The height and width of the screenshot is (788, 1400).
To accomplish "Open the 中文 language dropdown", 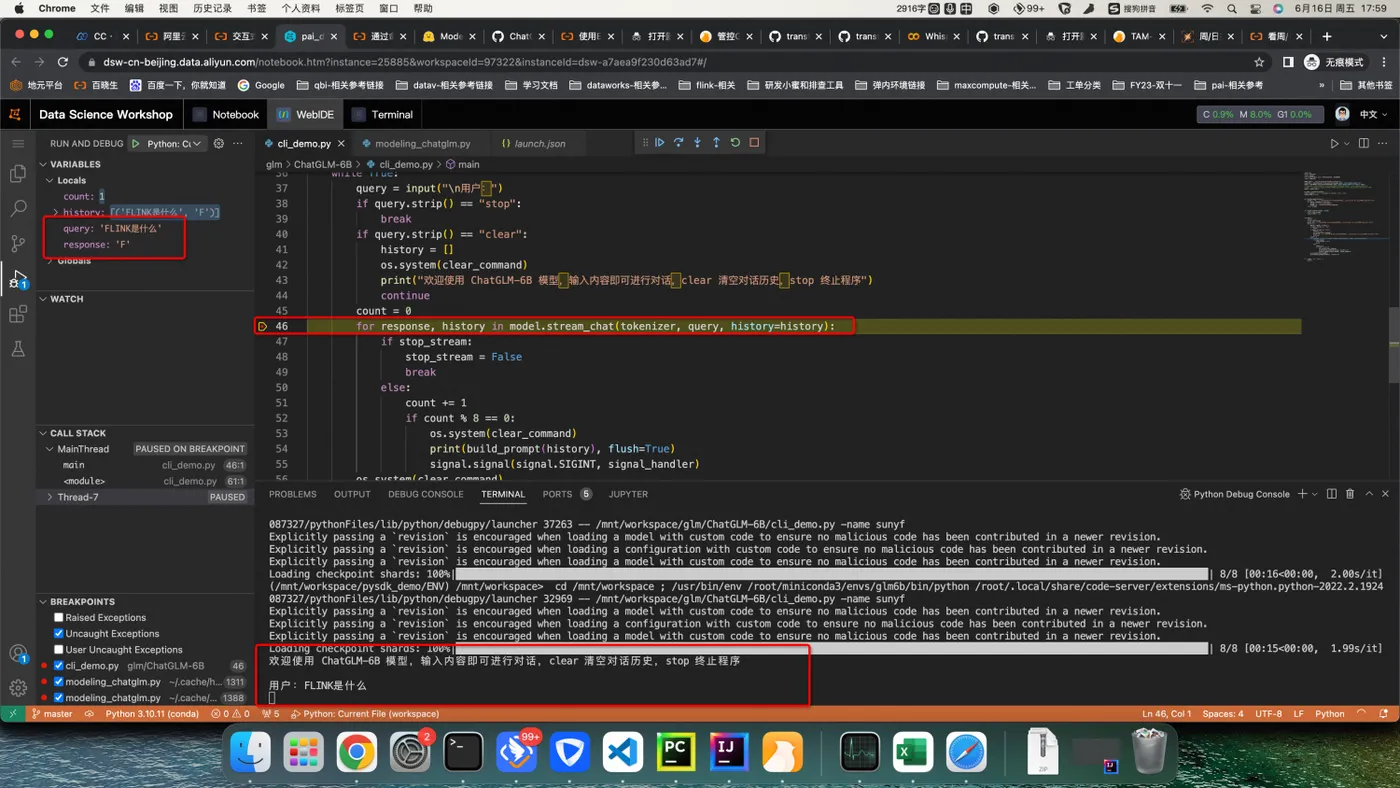I will click(1373, 114).
